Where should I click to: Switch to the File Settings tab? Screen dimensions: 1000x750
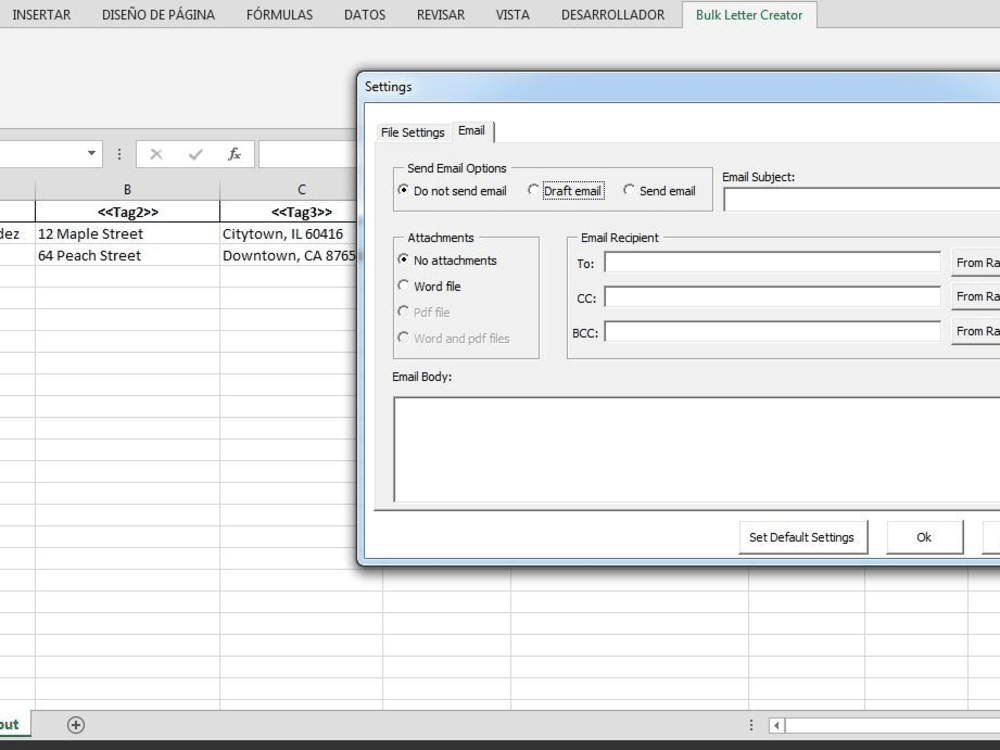pos(413,131)
